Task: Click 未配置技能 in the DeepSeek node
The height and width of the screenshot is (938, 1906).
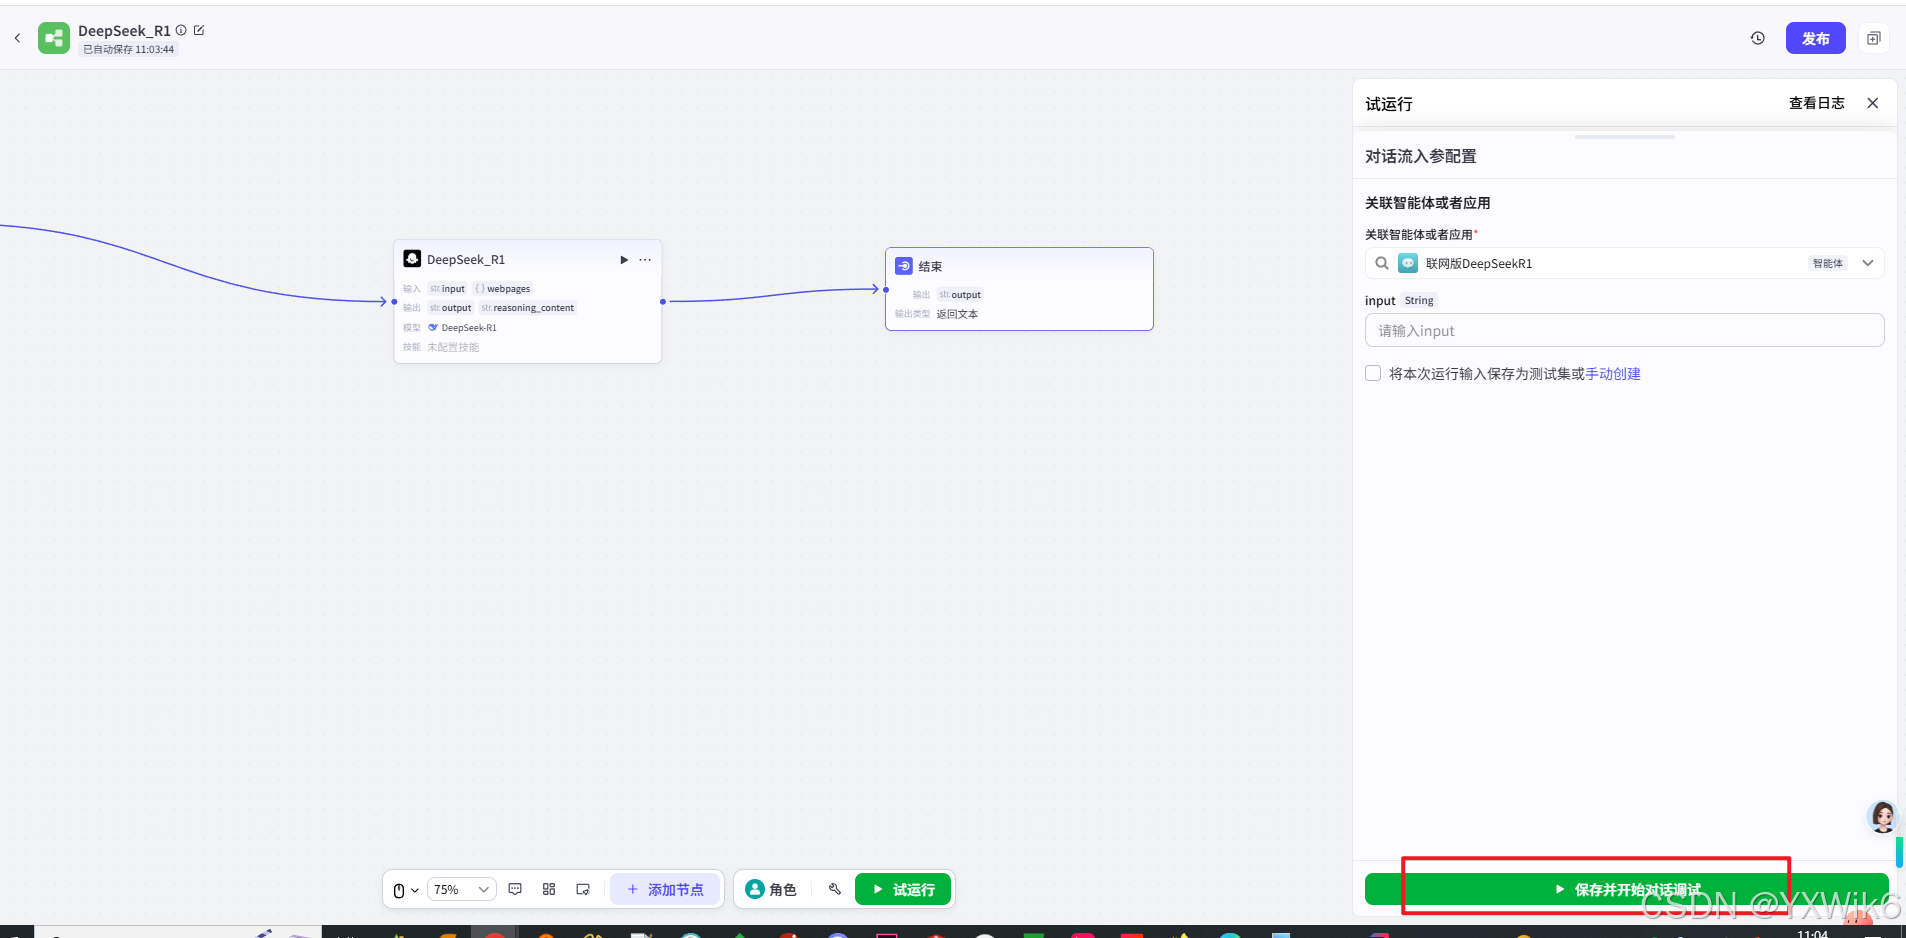Action: pyautogui.click(x=453, y=347)
